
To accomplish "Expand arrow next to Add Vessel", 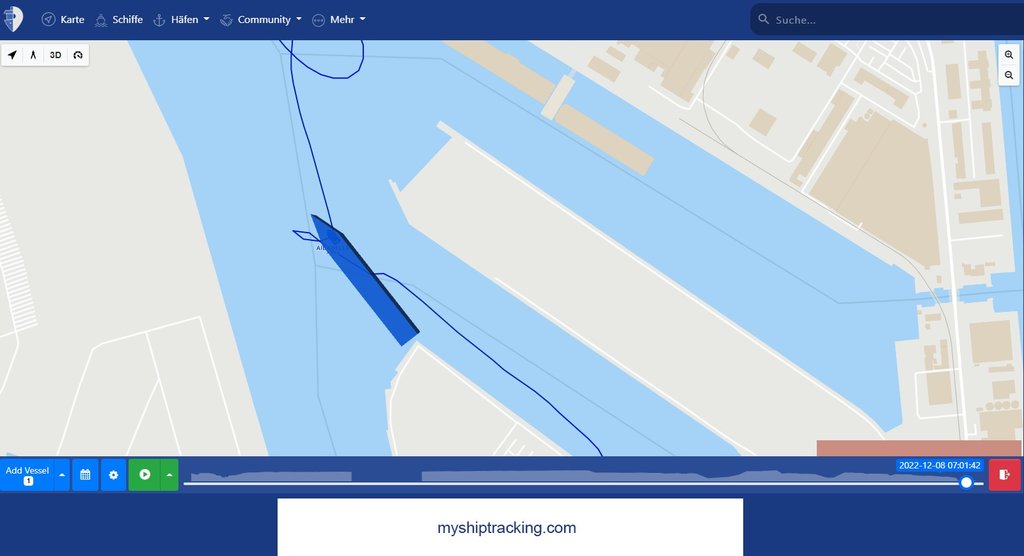I will click(62, 474).
